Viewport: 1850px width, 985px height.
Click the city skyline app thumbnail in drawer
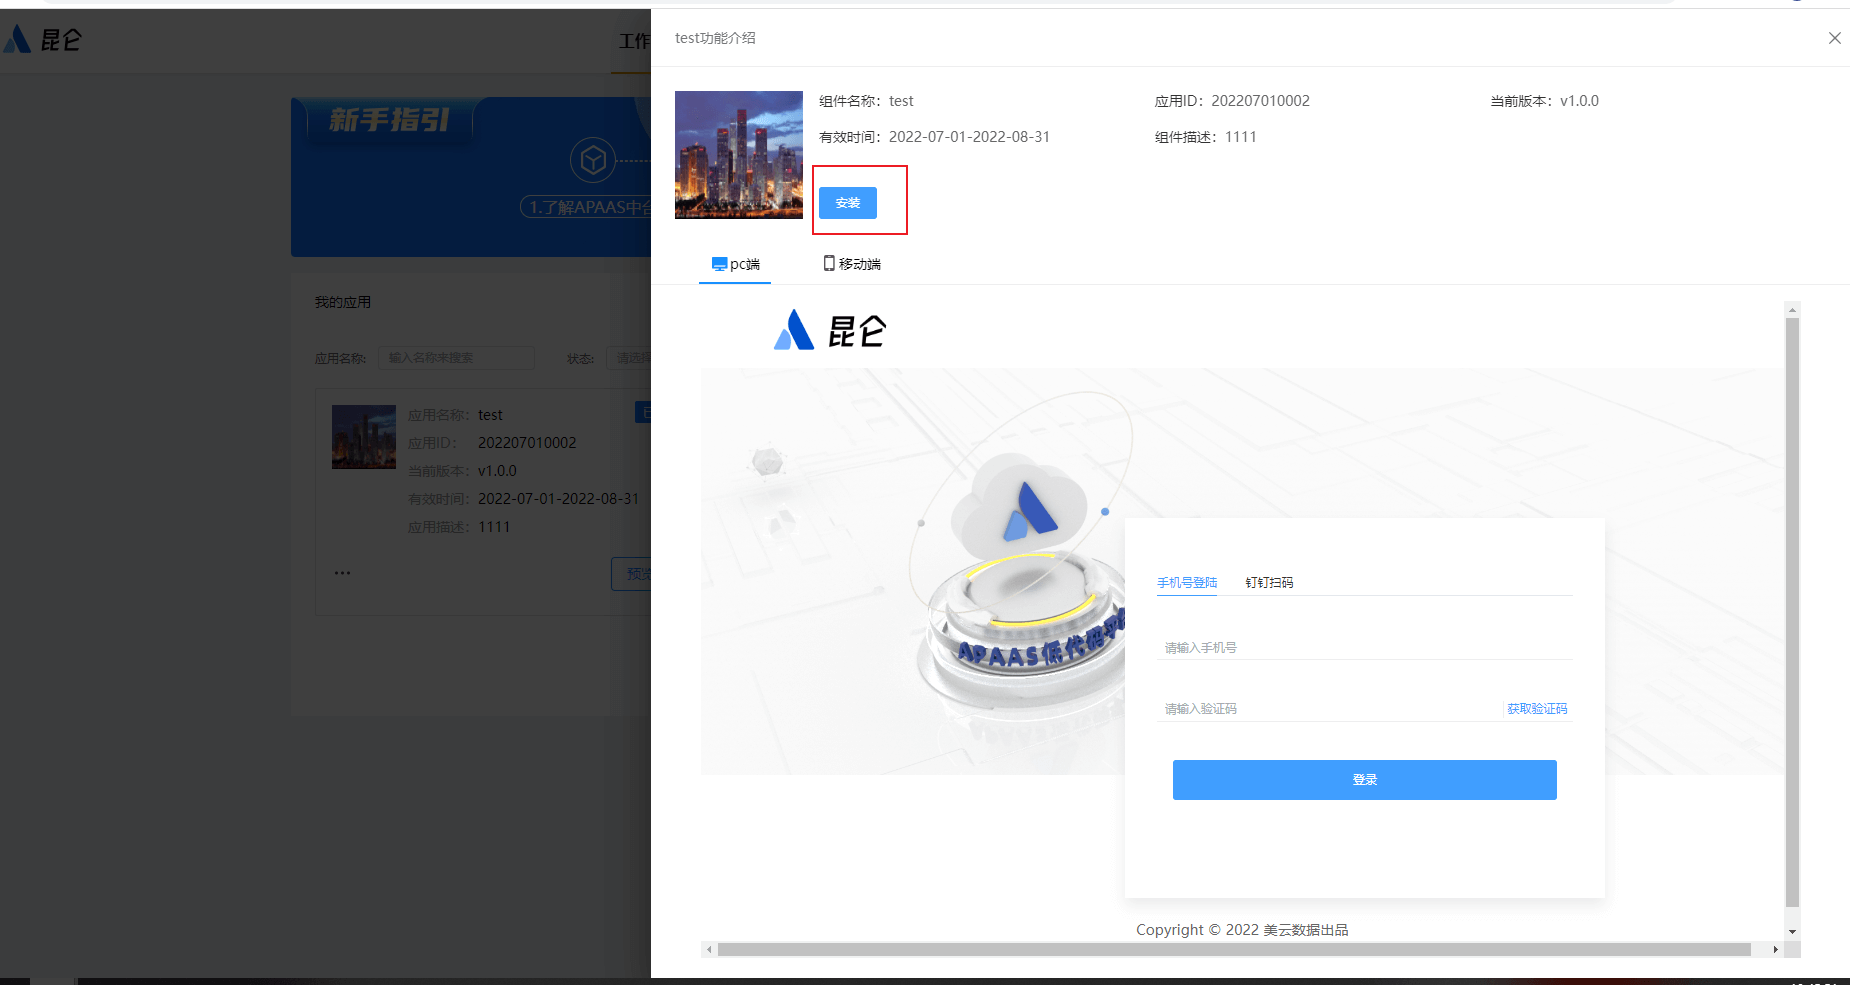pyautogui.click(x=739, y=155)
